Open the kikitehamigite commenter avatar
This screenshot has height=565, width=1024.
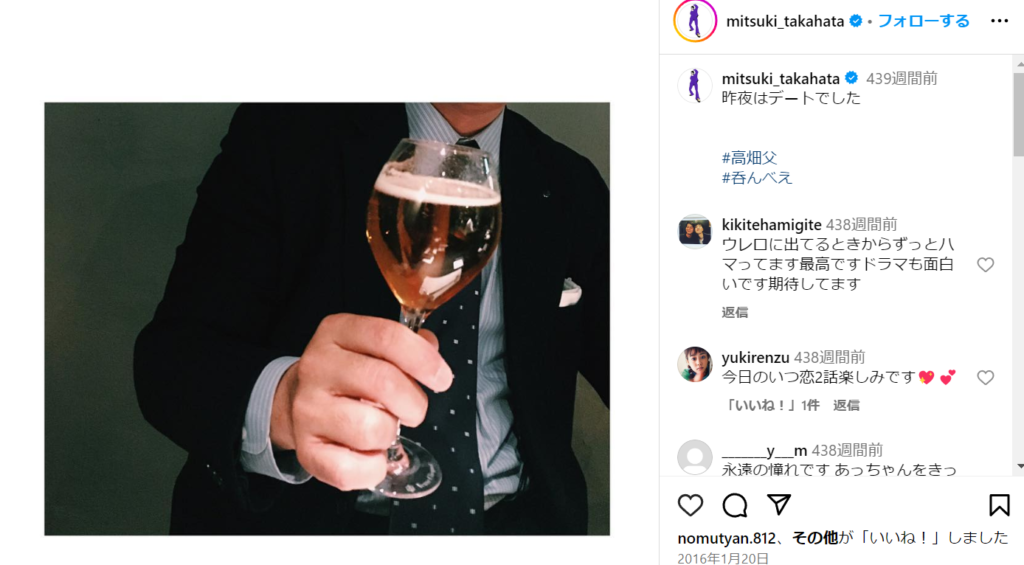pyautogui.click(x=695, y=232)
